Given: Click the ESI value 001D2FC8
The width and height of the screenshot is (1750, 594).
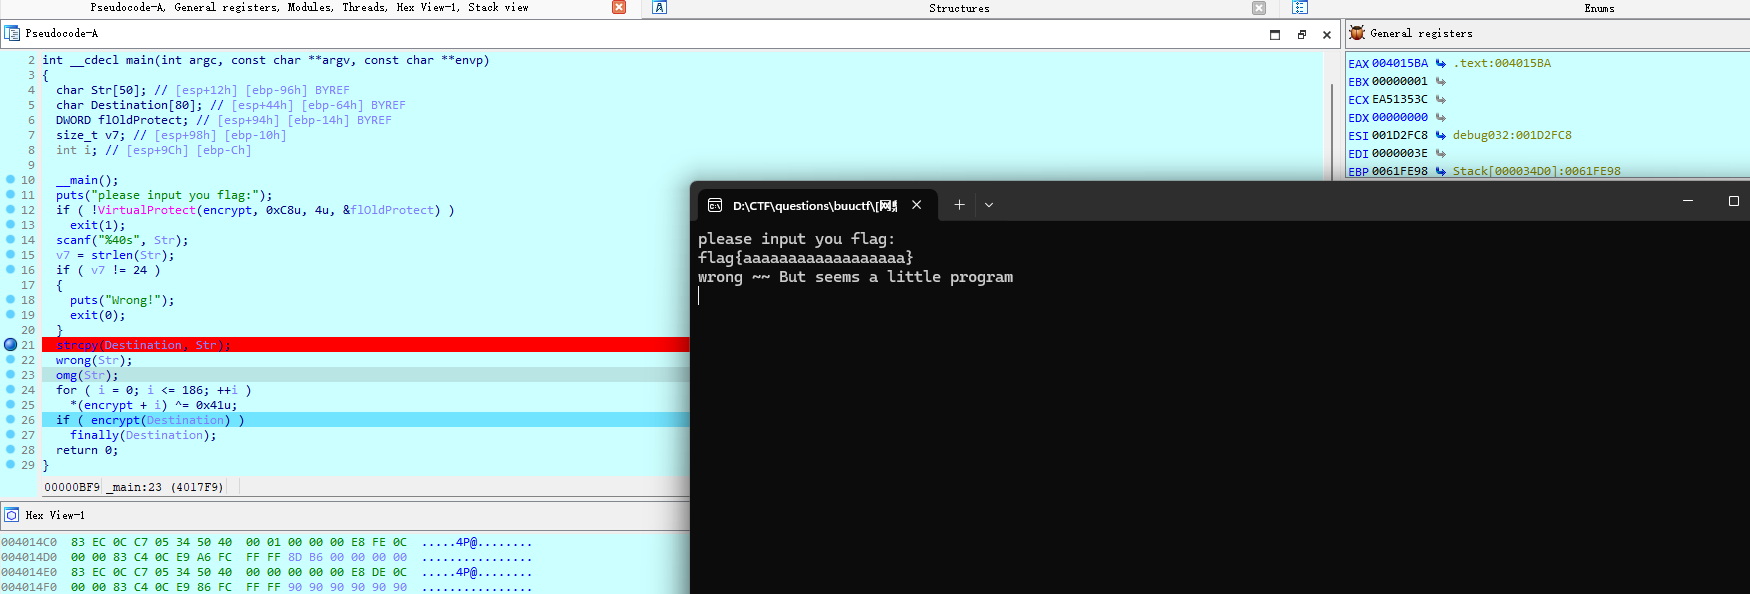Looking at the screenshot, I should (1400, 135).
